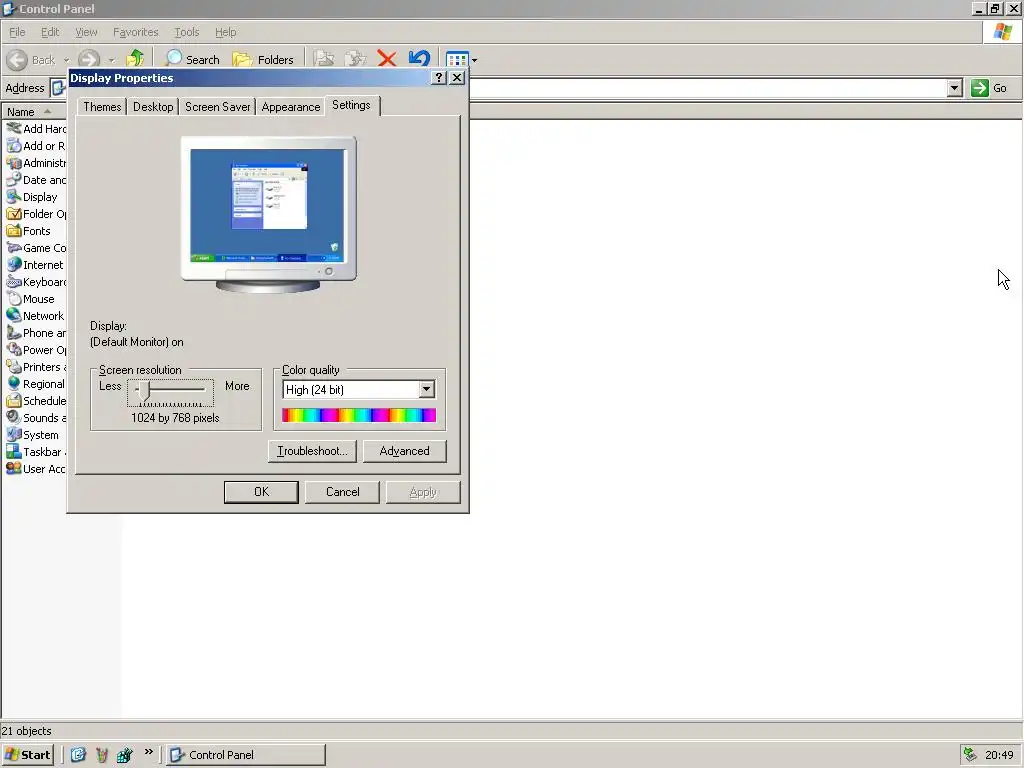
Task: Open the Edit menu
Action: 50,32
